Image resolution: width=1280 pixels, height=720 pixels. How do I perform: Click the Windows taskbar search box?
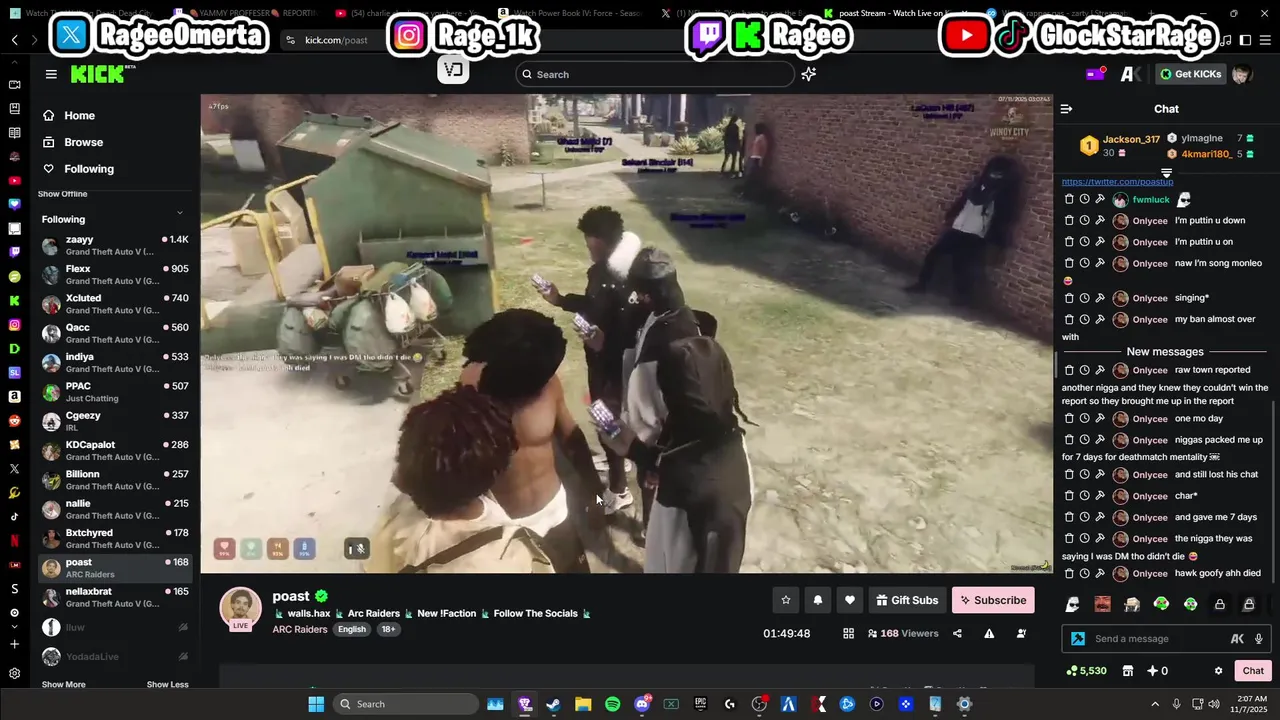[406, 704]
